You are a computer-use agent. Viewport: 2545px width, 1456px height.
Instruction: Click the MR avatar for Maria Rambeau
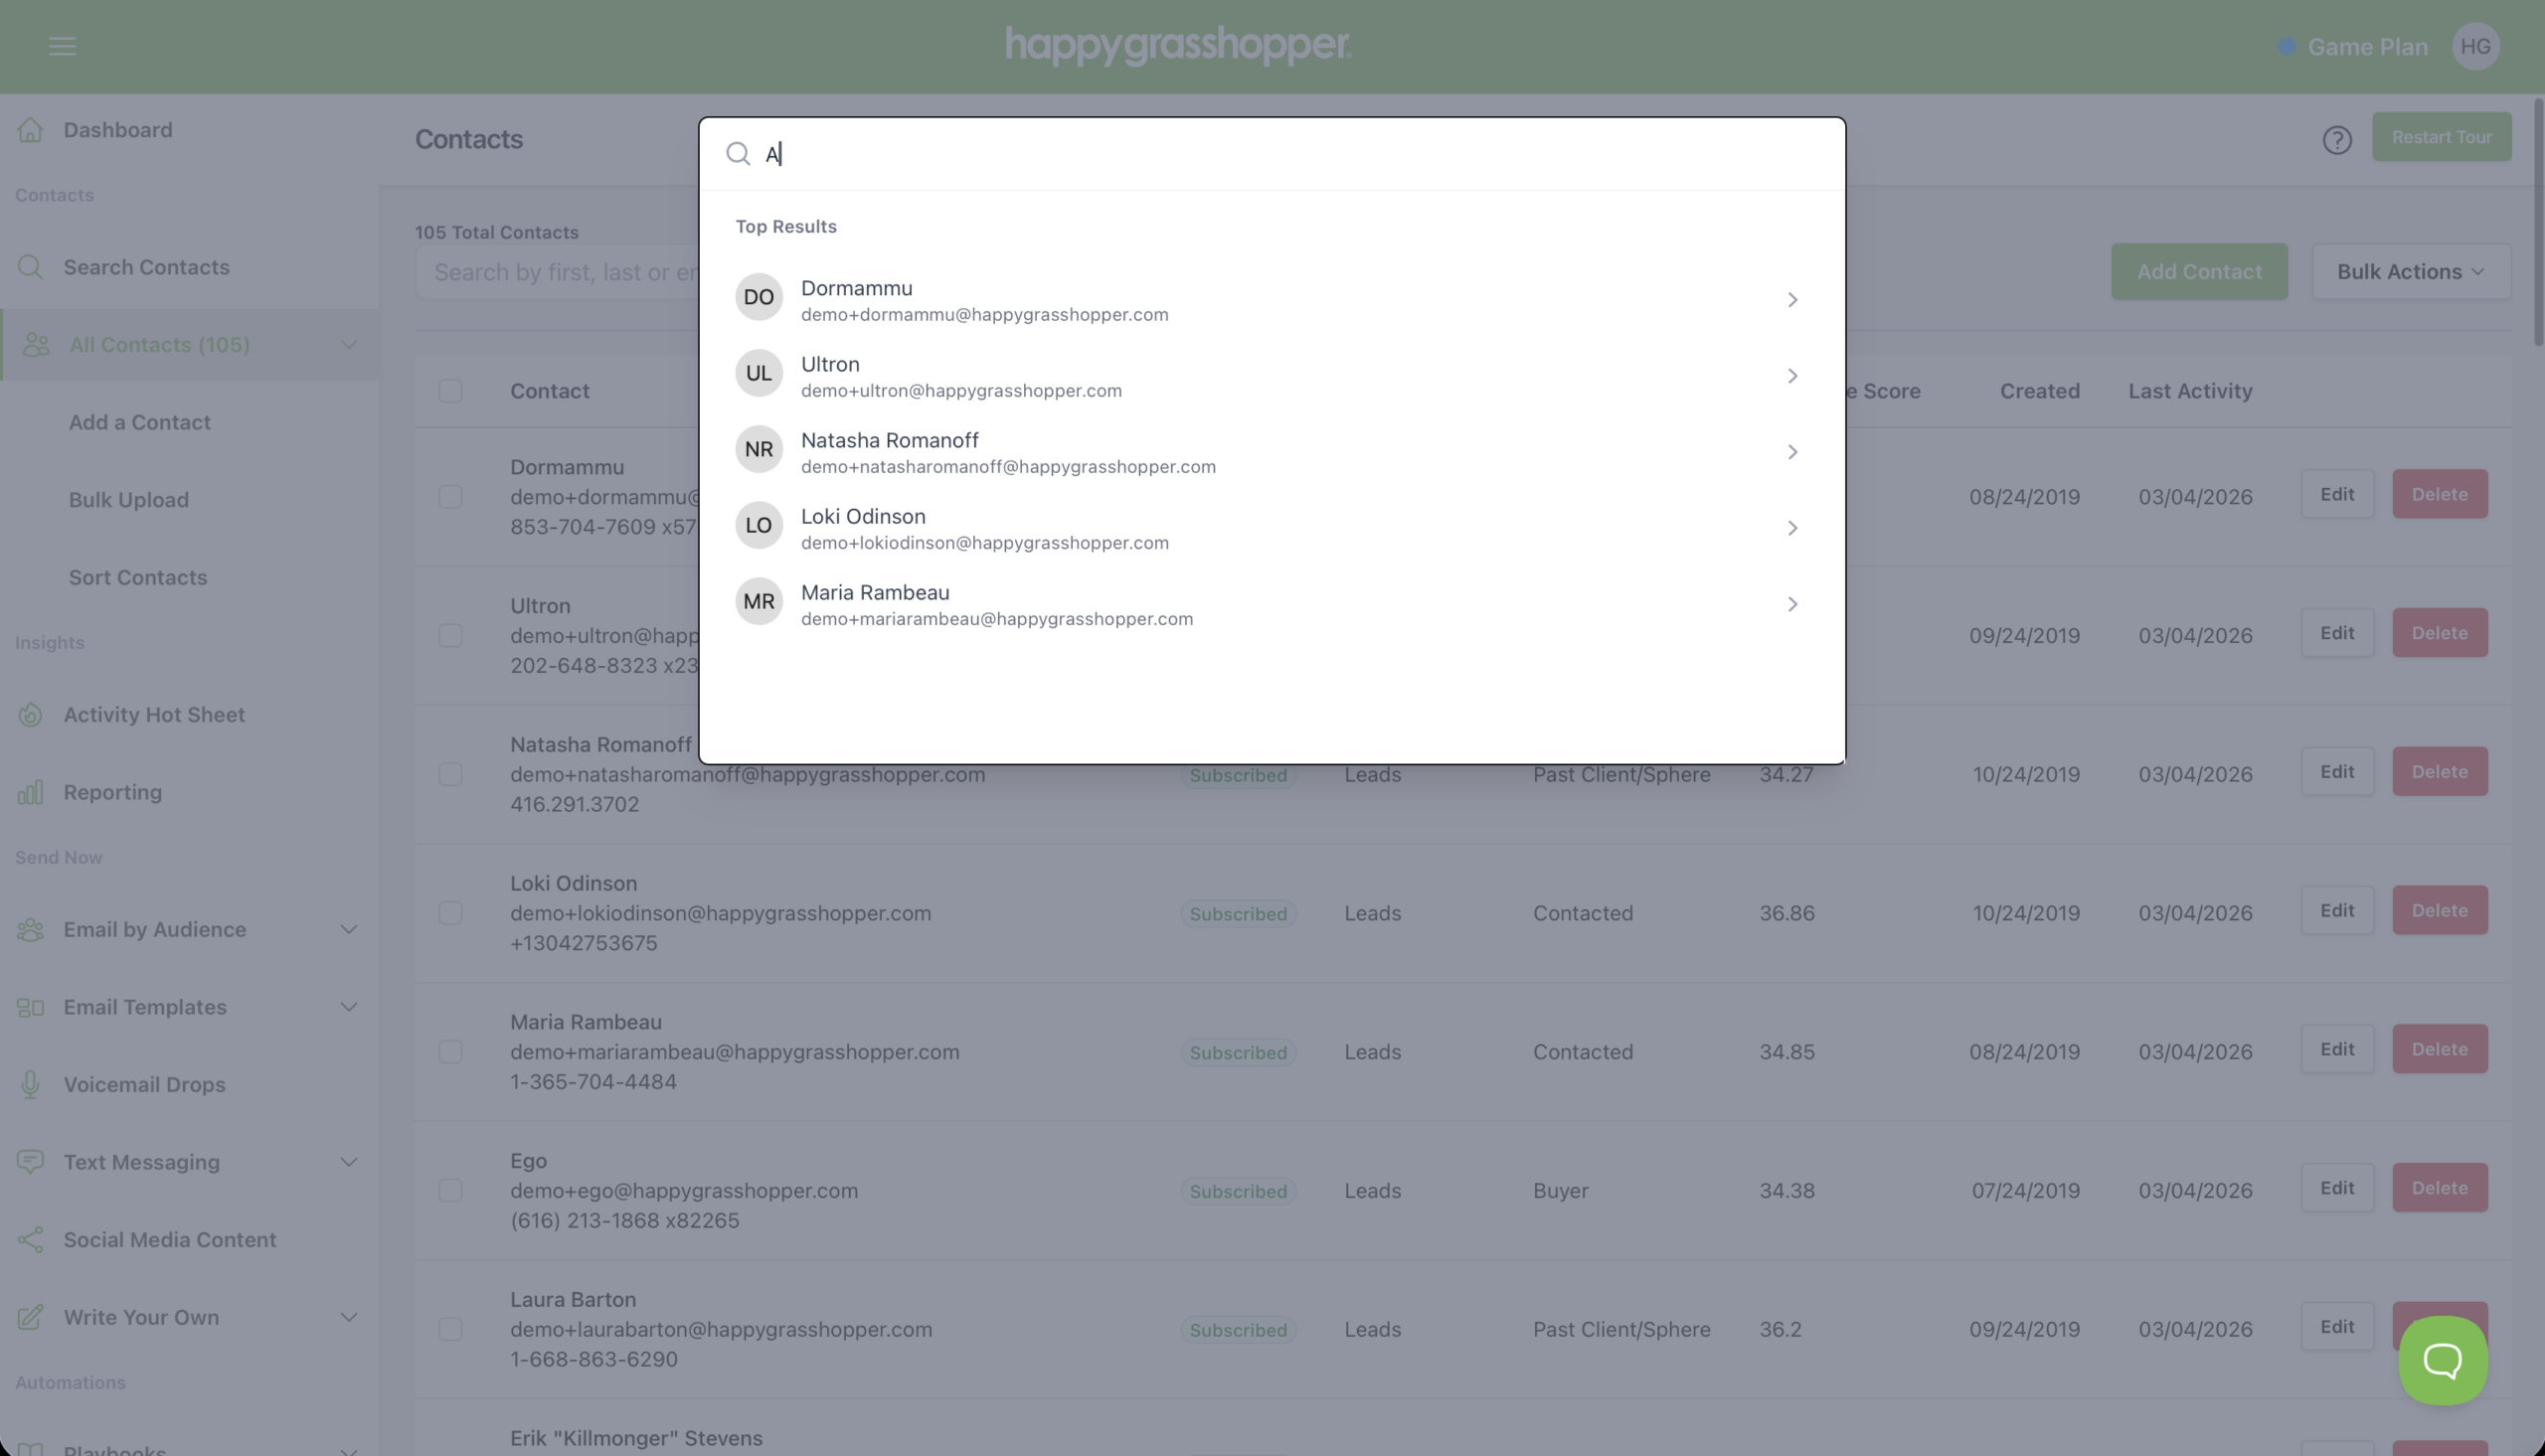point(758,601)
